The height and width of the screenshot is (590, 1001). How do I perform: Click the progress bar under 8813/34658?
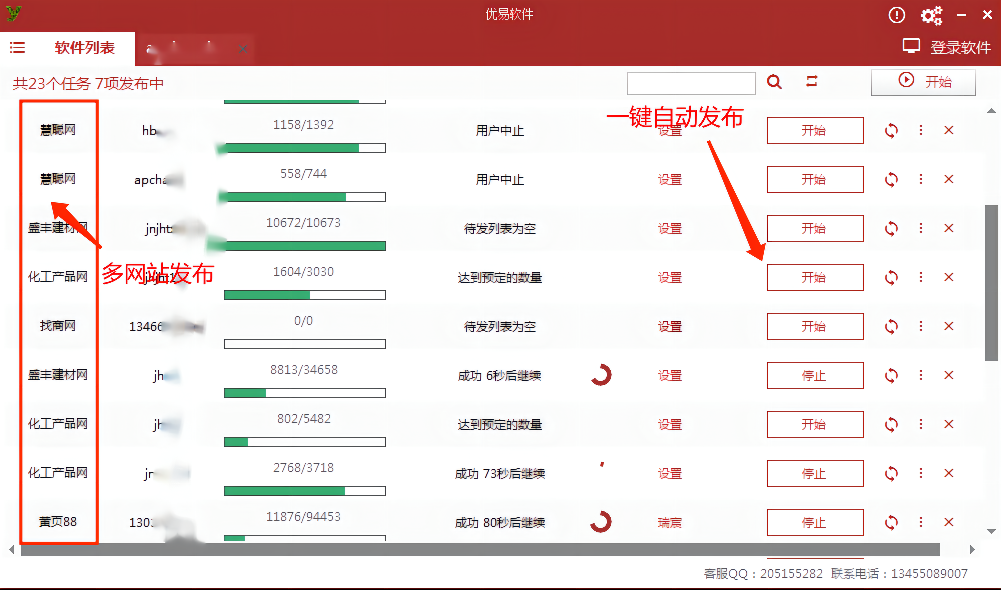[305, 393]
